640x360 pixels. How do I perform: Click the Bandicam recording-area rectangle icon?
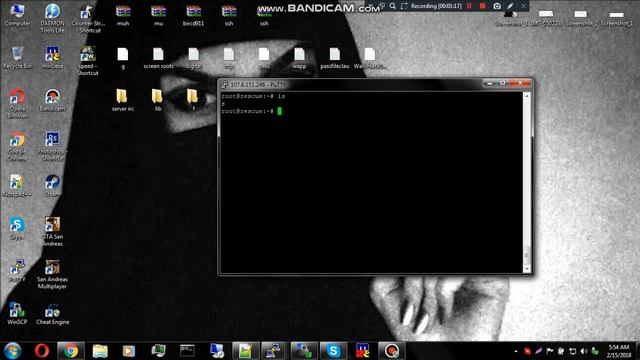pos(404,6)
